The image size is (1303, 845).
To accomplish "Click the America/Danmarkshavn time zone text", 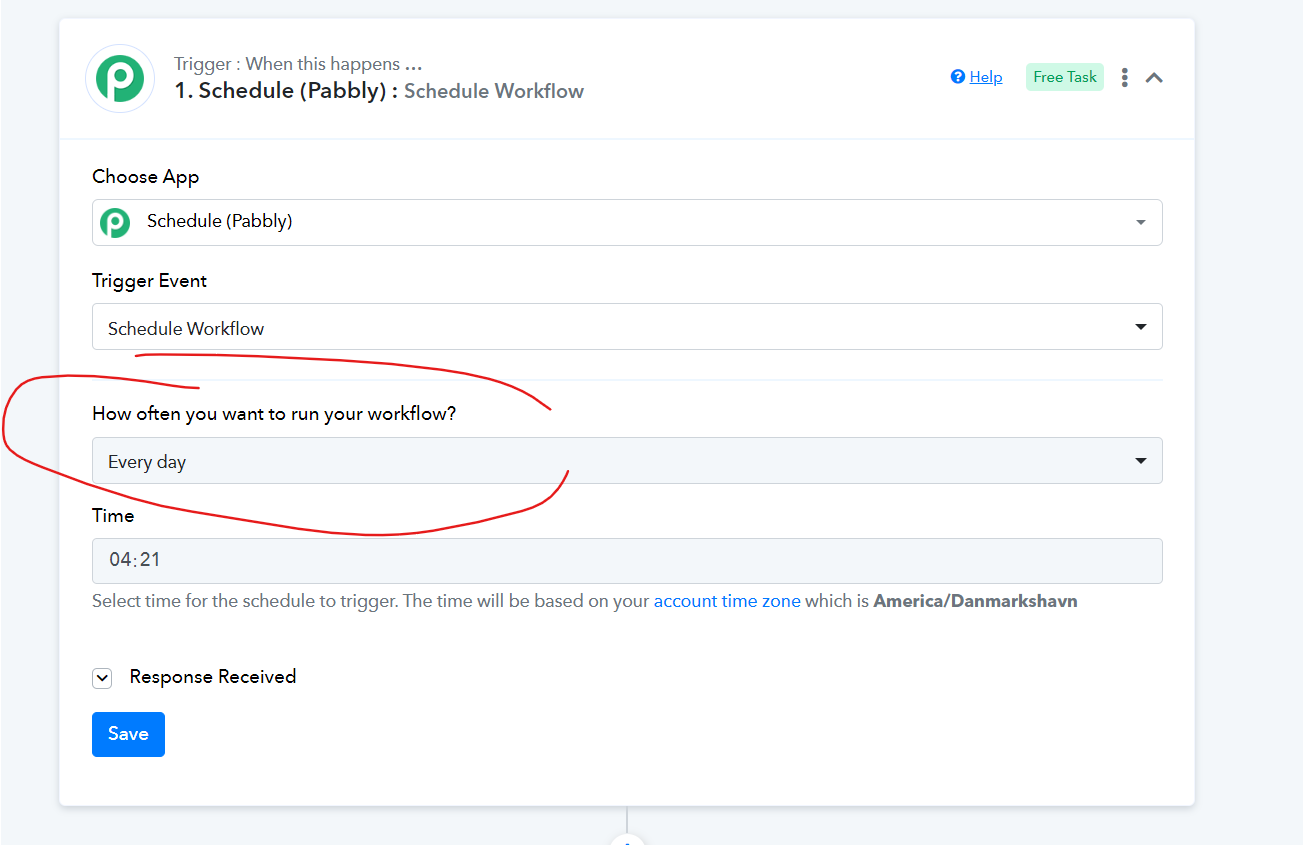I will coord(975,602).
